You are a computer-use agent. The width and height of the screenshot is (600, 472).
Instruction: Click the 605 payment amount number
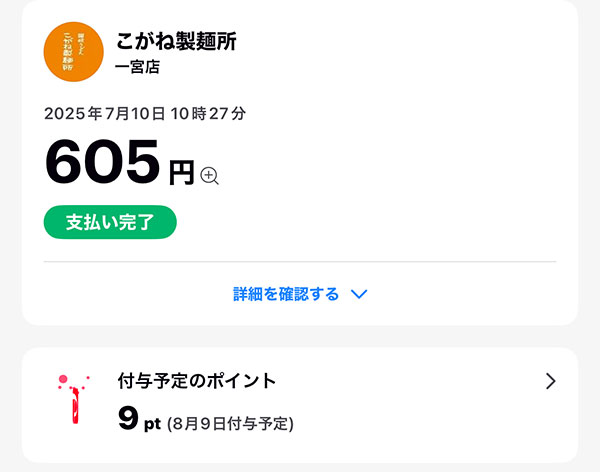[x=102, y=162]
